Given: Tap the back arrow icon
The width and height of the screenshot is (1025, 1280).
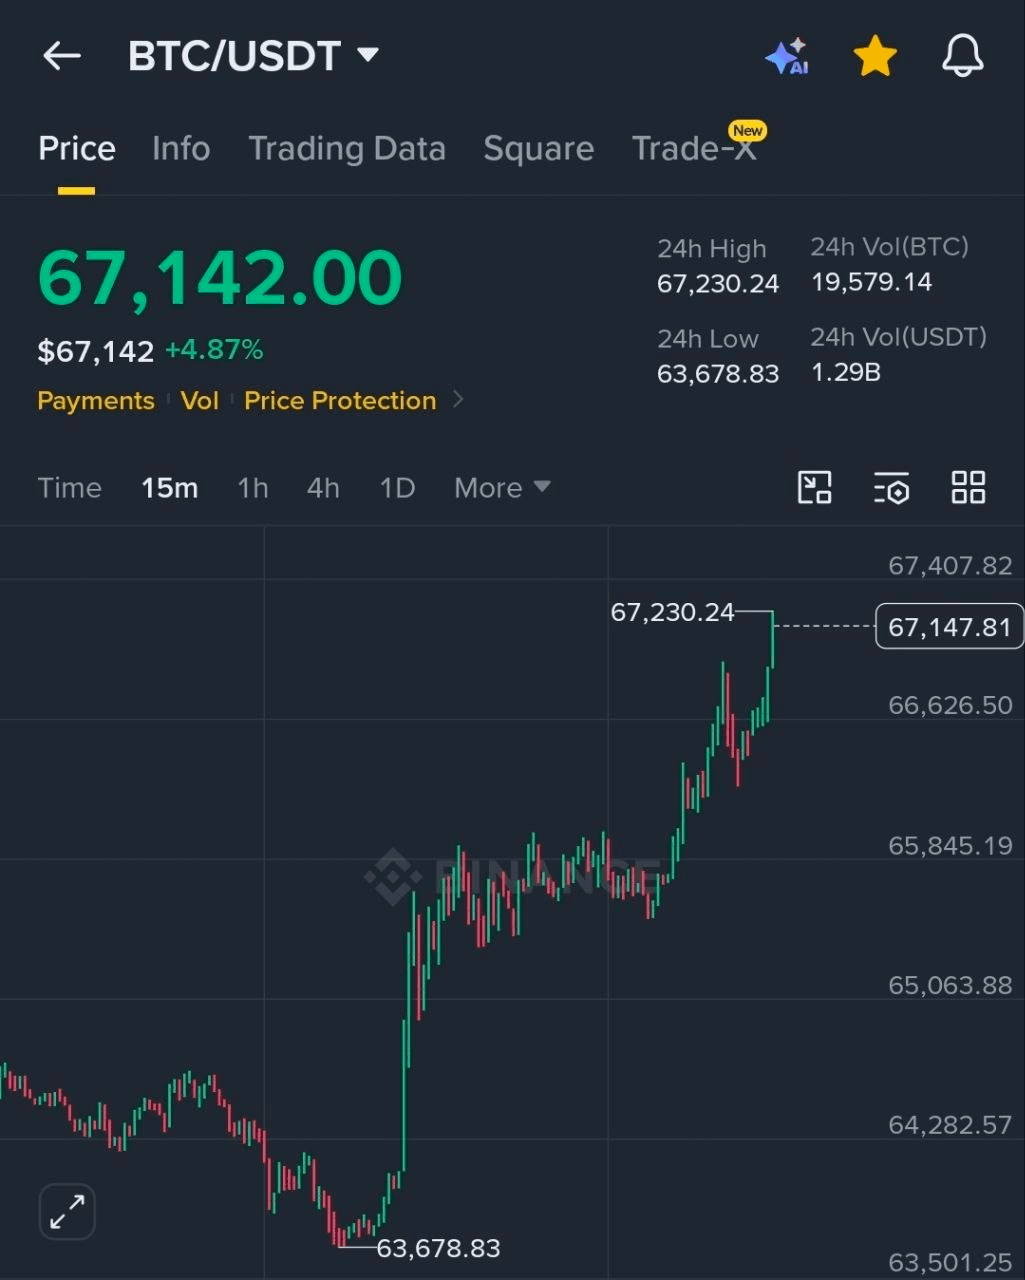Looking at the screenshot, I should coord(62,56).
